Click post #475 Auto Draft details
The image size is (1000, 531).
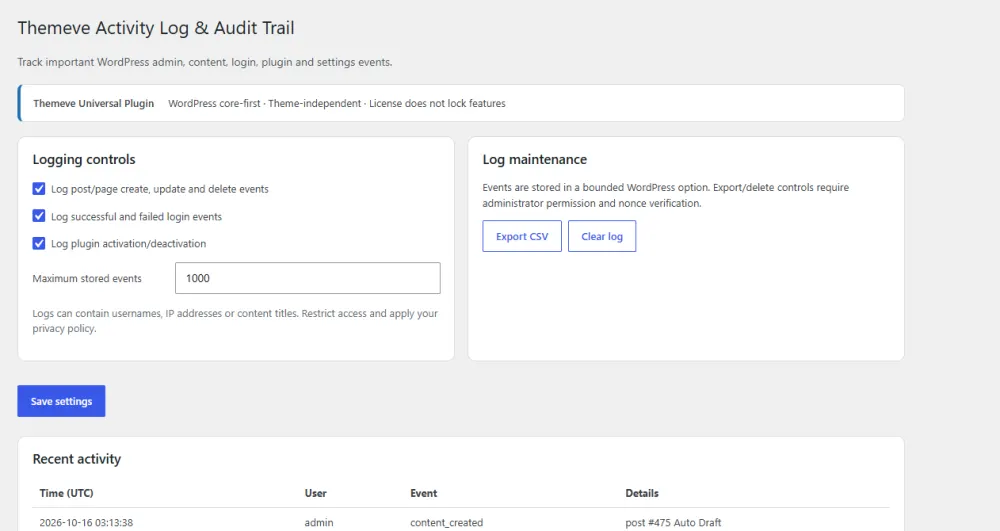[x=673, y=523]
